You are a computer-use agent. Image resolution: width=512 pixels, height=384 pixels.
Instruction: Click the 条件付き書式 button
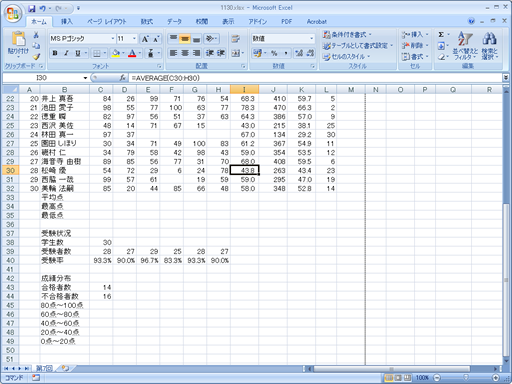(x=347, y=34)
